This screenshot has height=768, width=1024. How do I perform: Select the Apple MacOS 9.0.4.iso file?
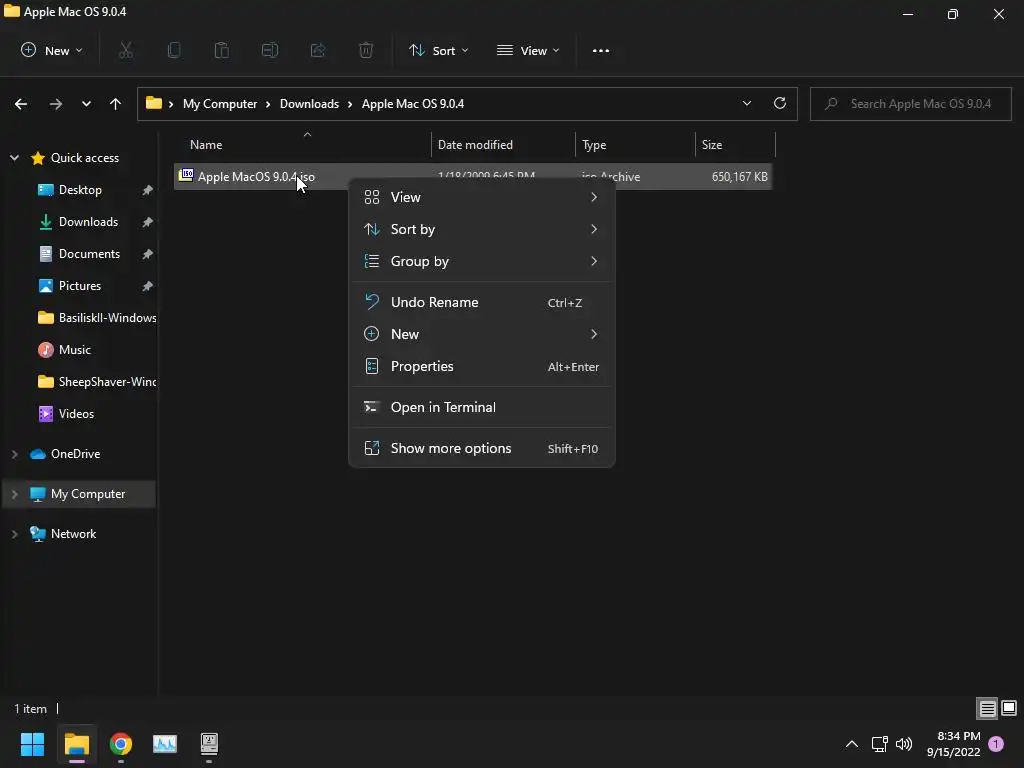pos(256,176)
